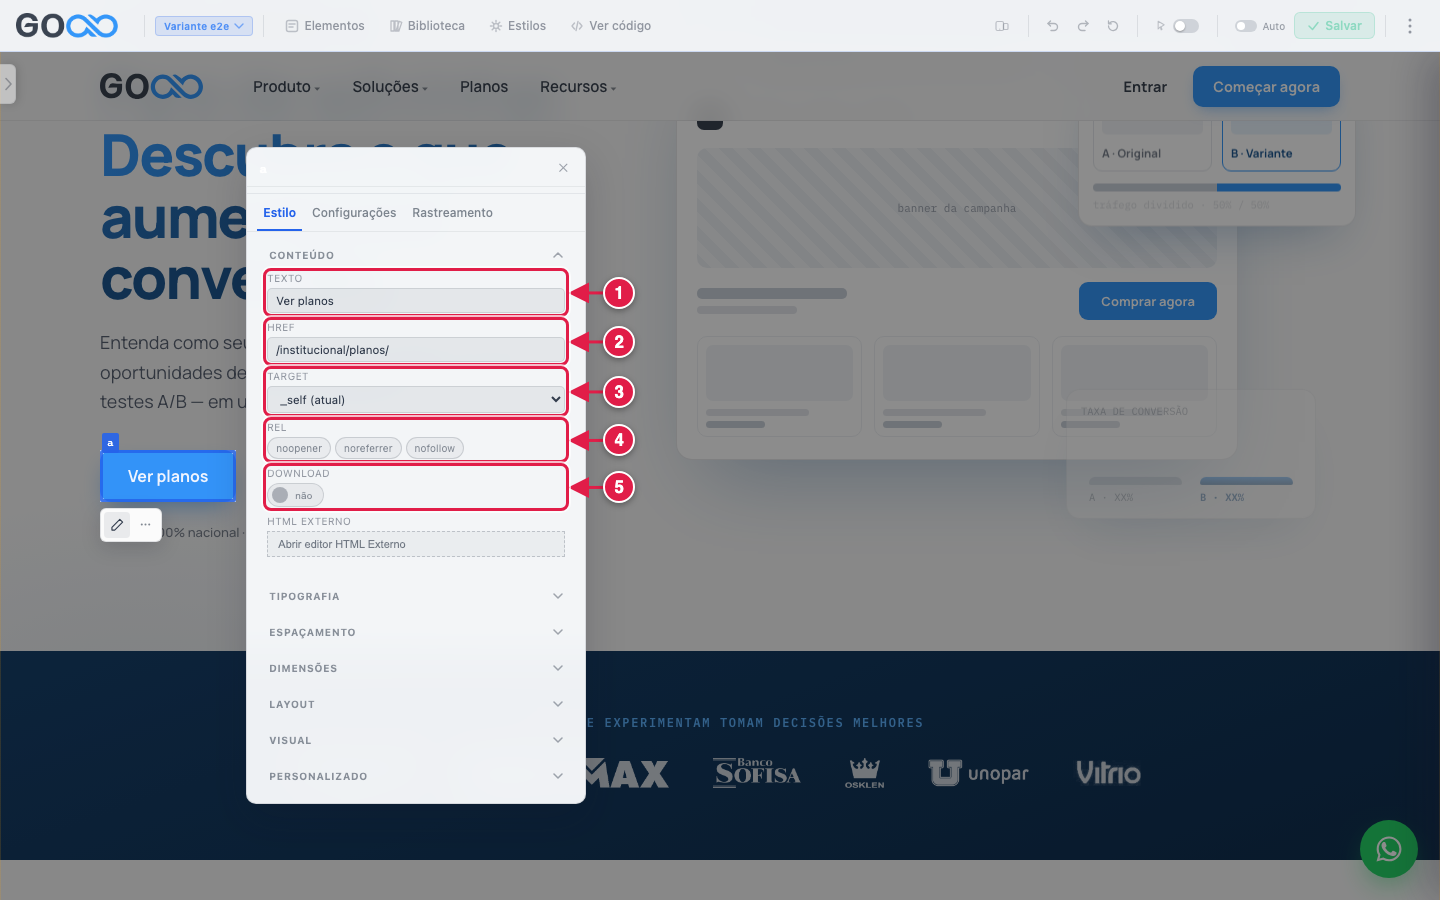Click the redo arrow icon
This screenshot has height=900, width=1440.
click(1083, 26)
